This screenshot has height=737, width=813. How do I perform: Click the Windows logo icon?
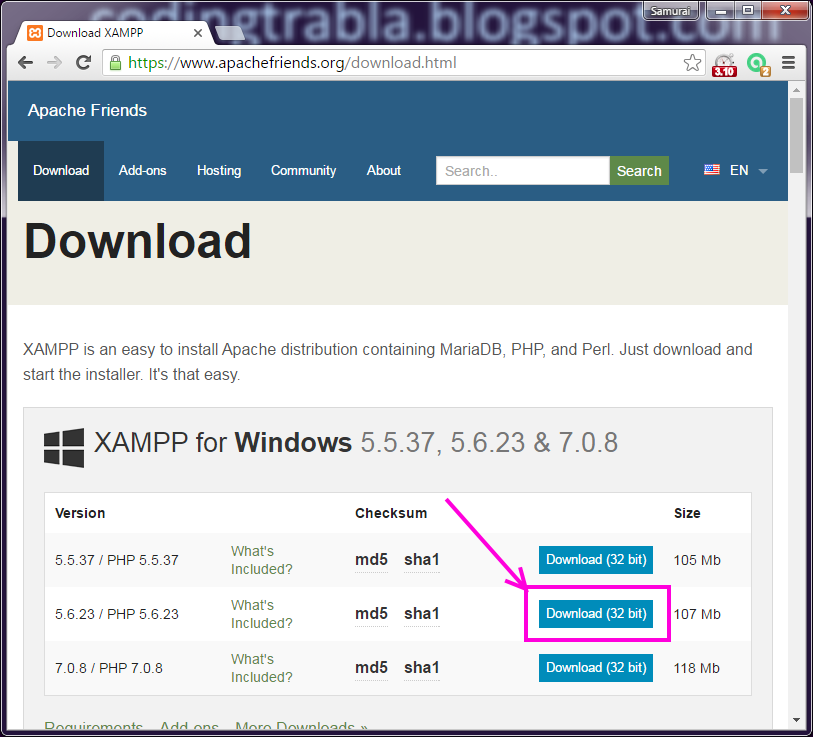[64, 448]
